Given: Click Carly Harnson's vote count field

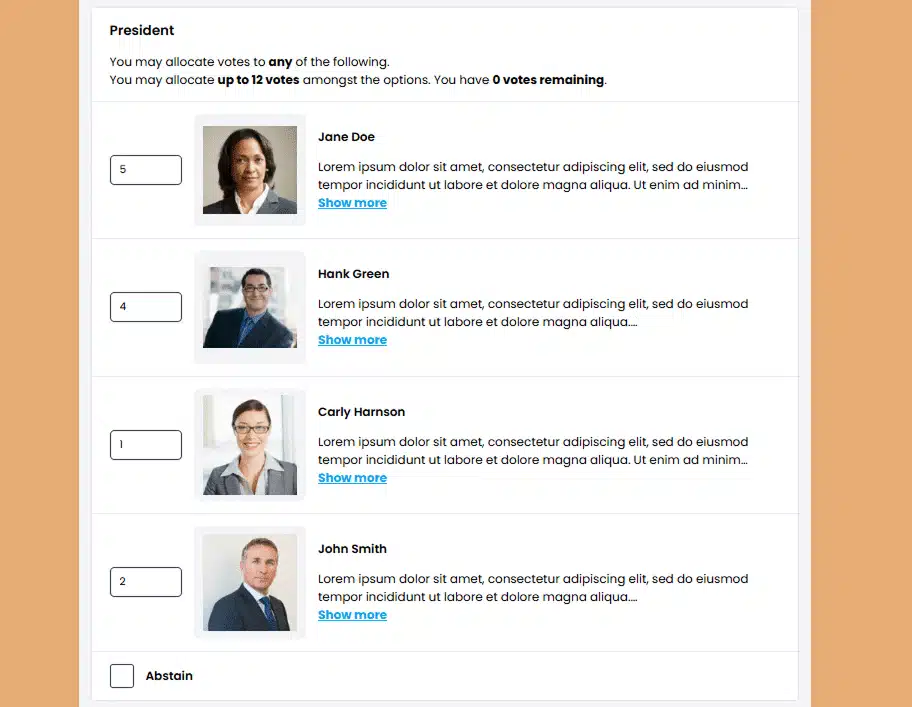Looking at the screenshot, I should coord(145,444).
